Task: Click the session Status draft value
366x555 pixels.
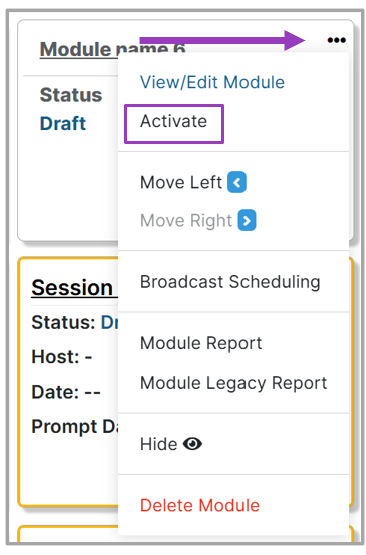Action: [x=110, y=322]
